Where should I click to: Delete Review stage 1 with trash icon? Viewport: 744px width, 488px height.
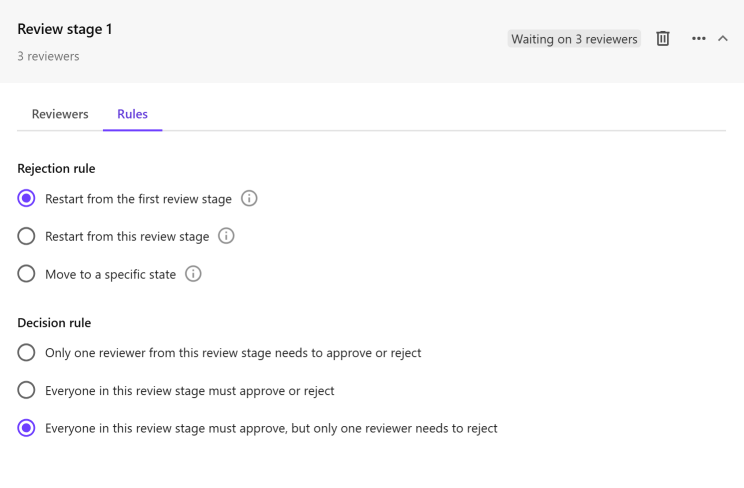pyautogui.click(x=662, y=38)
